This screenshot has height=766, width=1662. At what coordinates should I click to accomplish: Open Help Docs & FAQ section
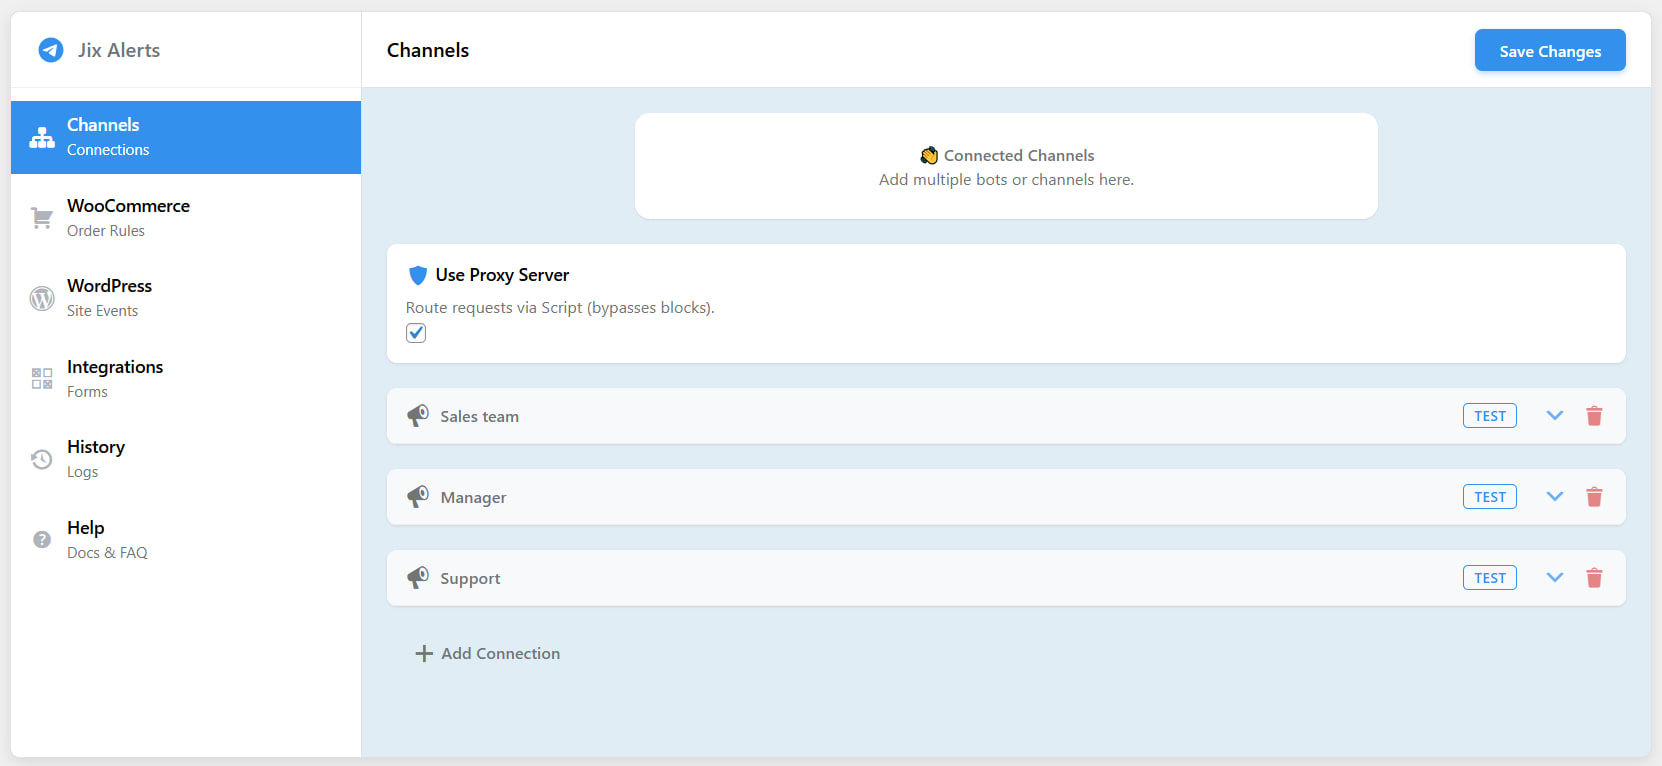186,540
